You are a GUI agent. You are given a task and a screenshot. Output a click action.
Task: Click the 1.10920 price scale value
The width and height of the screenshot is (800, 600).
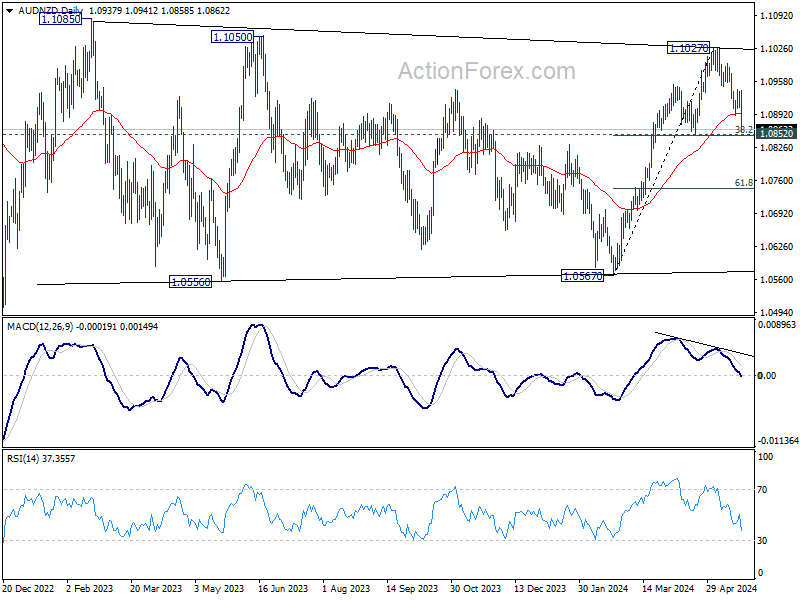776,16
